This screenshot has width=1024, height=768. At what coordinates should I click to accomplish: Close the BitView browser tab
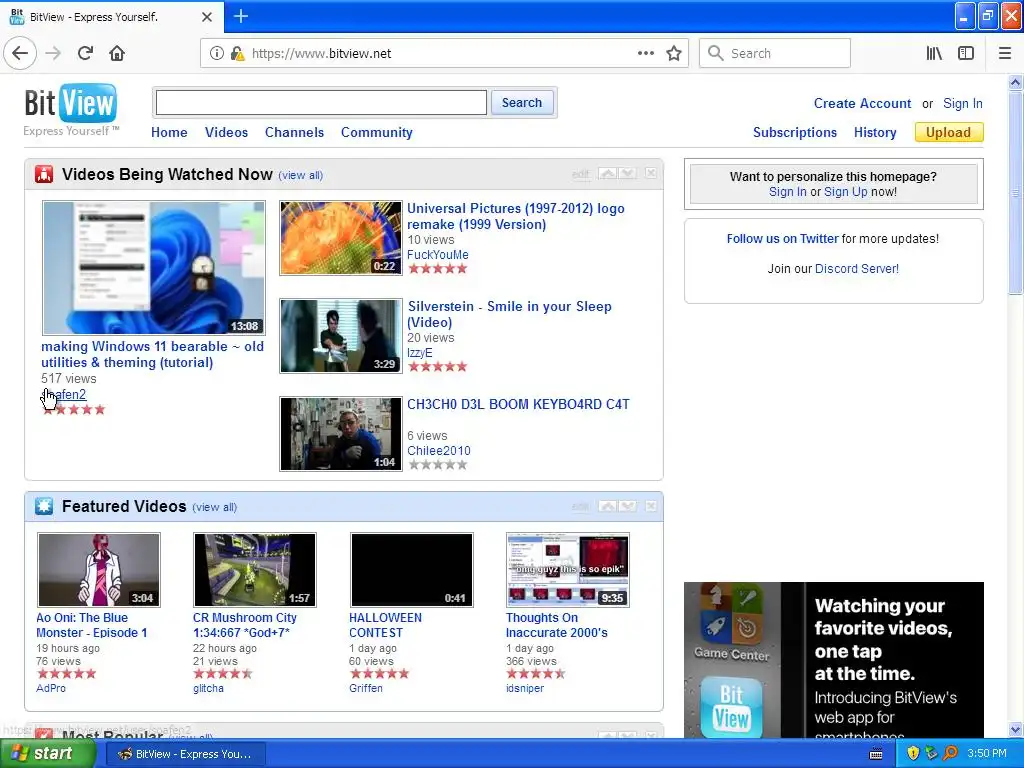tap(207, 17)
